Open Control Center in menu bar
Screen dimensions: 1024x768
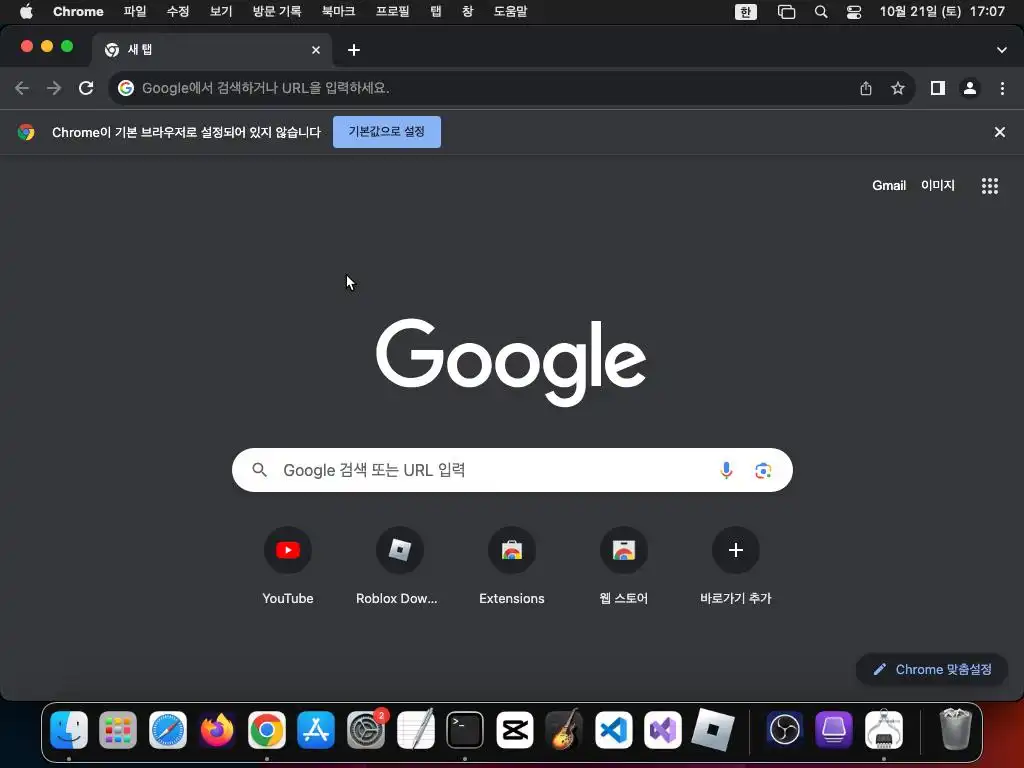(x=854, y=12)
